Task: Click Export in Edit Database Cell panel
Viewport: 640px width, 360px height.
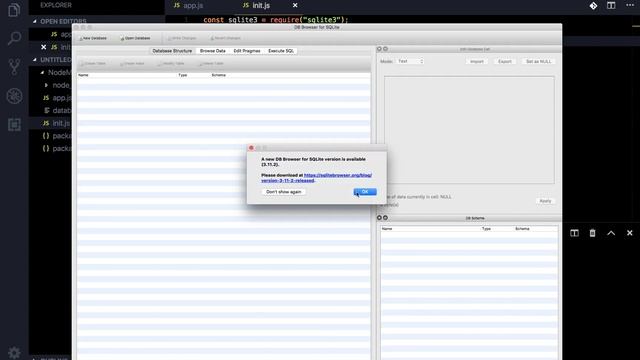Action: tap(504, 61)
